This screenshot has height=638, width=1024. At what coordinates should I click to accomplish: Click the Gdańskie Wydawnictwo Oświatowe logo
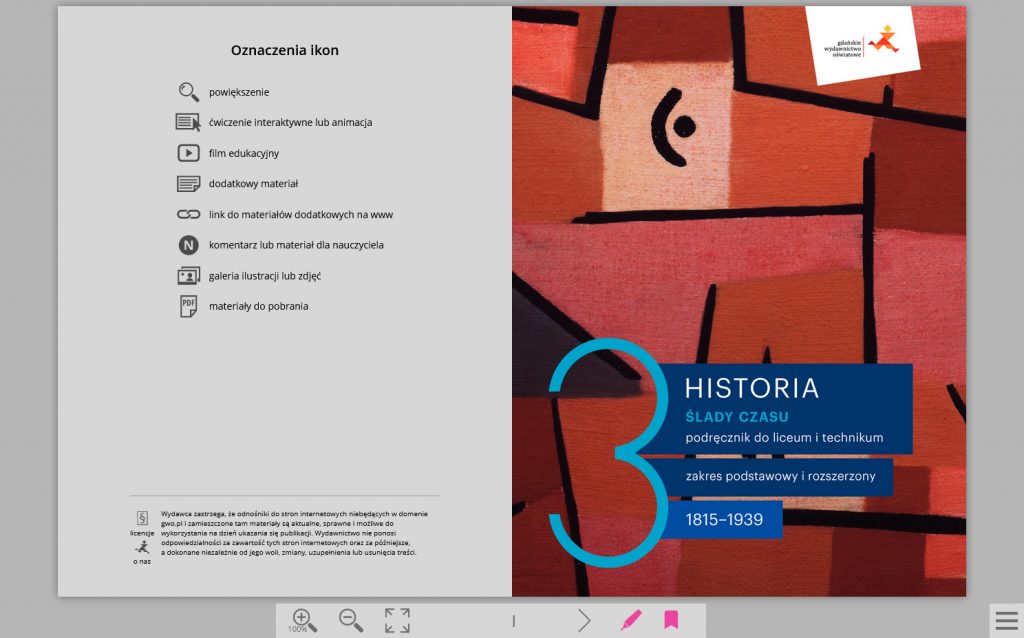coord(862,42)
